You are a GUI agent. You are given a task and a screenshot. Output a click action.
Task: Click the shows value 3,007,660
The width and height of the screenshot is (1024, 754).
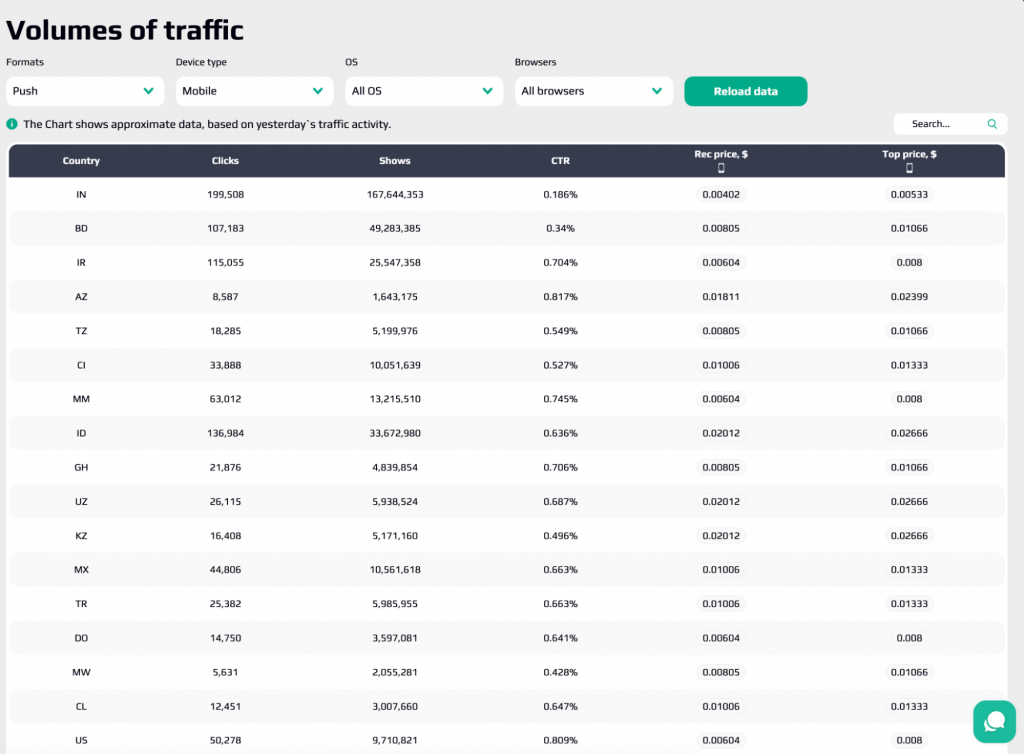tap(395, 706)
